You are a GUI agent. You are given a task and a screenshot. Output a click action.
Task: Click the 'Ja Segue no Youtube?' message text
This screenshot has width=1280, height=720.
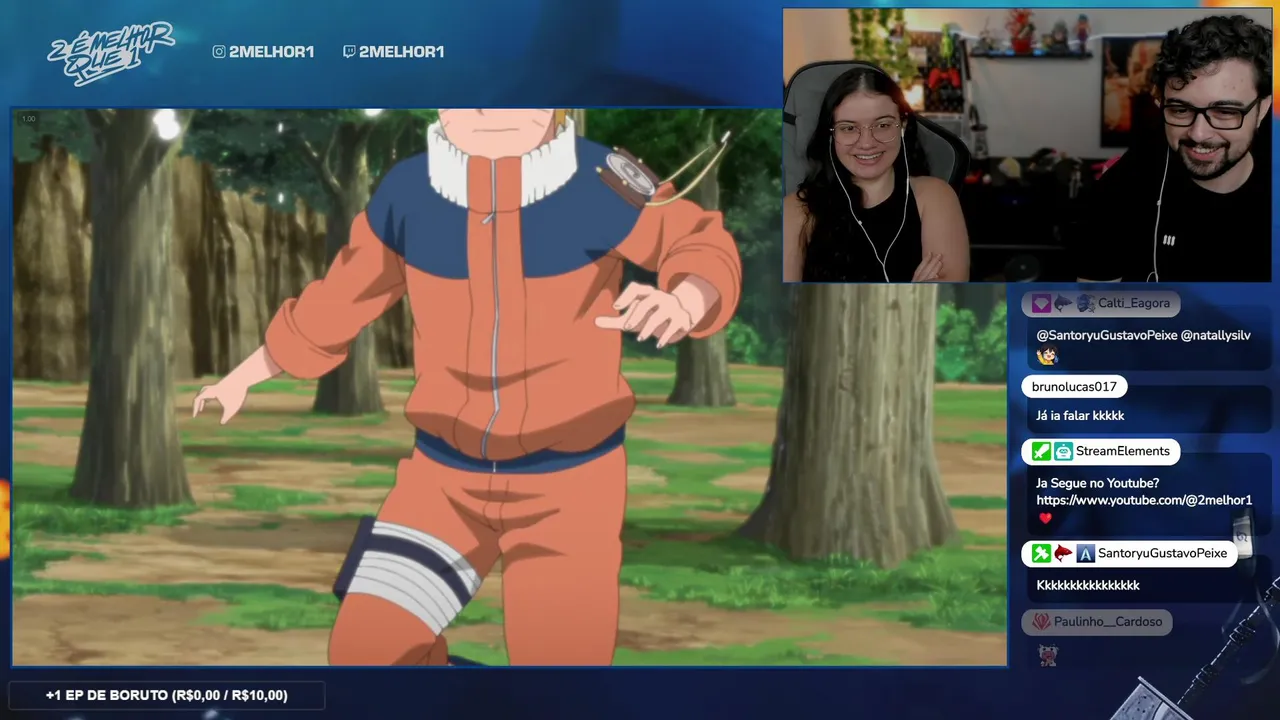click(x=1097, y=483)
